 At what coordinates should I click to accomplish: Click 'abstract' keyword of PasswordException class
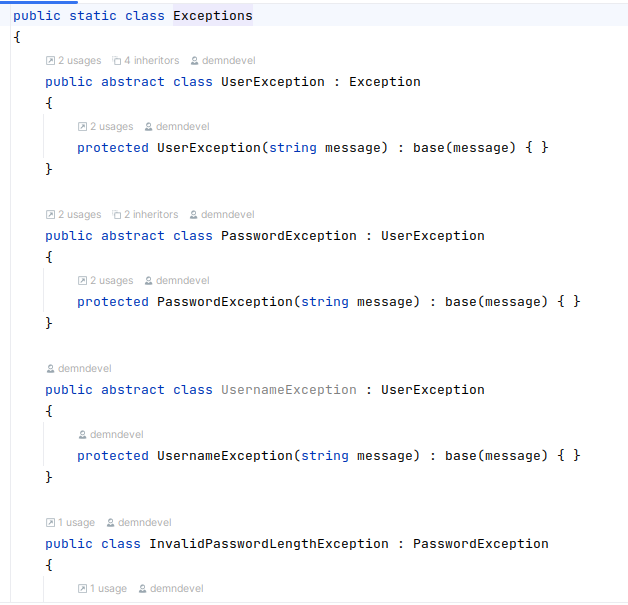point(133,236)
